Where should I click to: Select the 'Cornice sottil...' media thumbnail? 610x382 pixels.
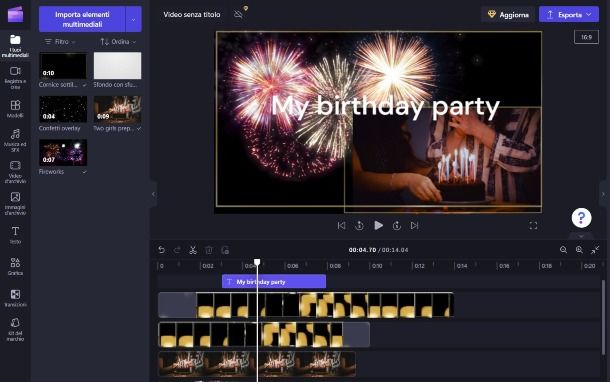pyautogui.click(x=63, y=66)
